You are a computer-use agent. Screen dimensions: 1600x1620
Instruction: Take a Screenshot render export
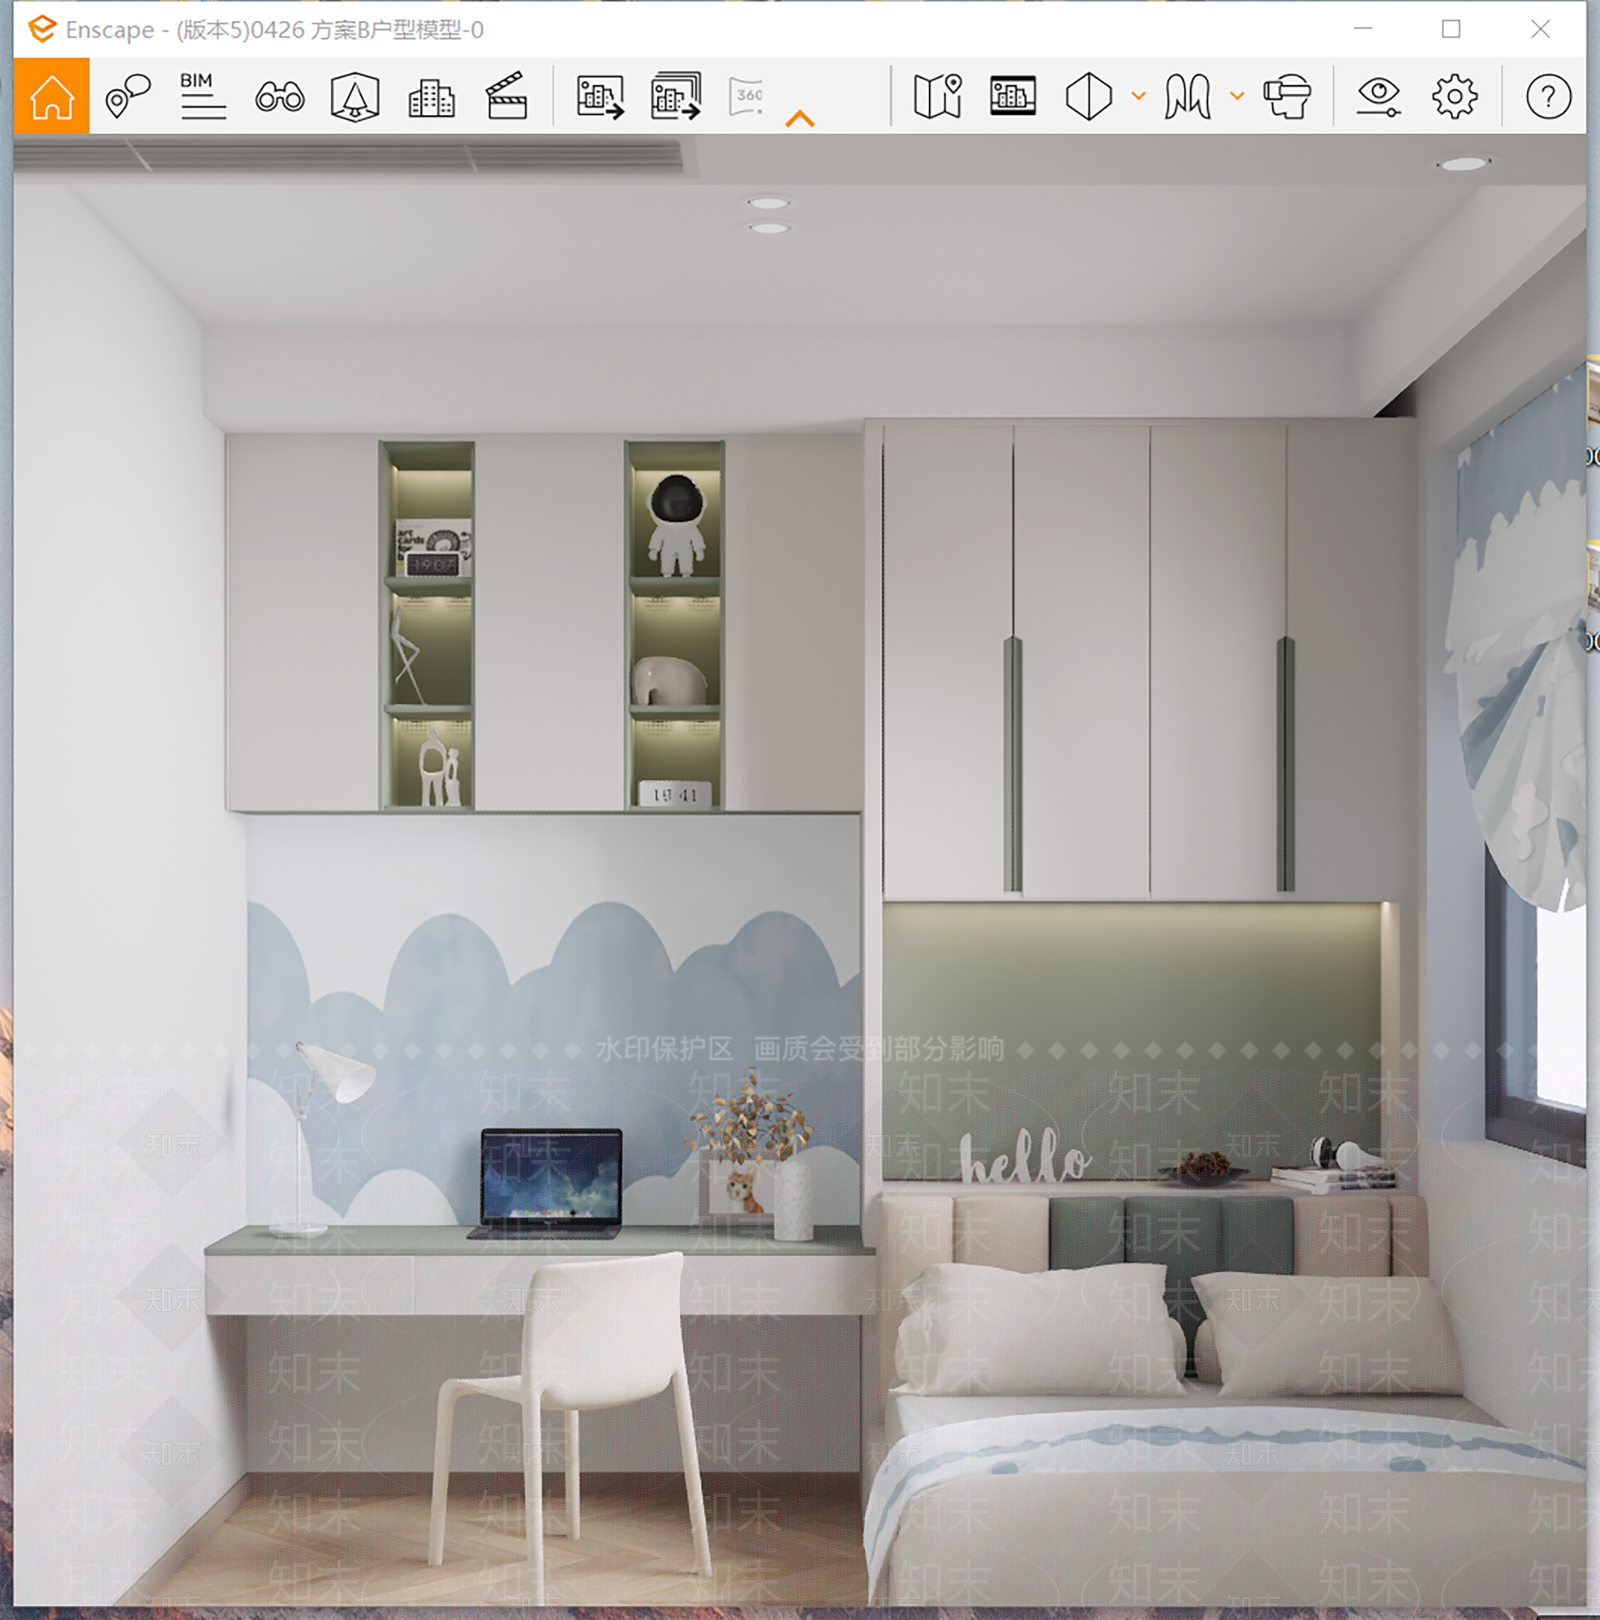600,97
